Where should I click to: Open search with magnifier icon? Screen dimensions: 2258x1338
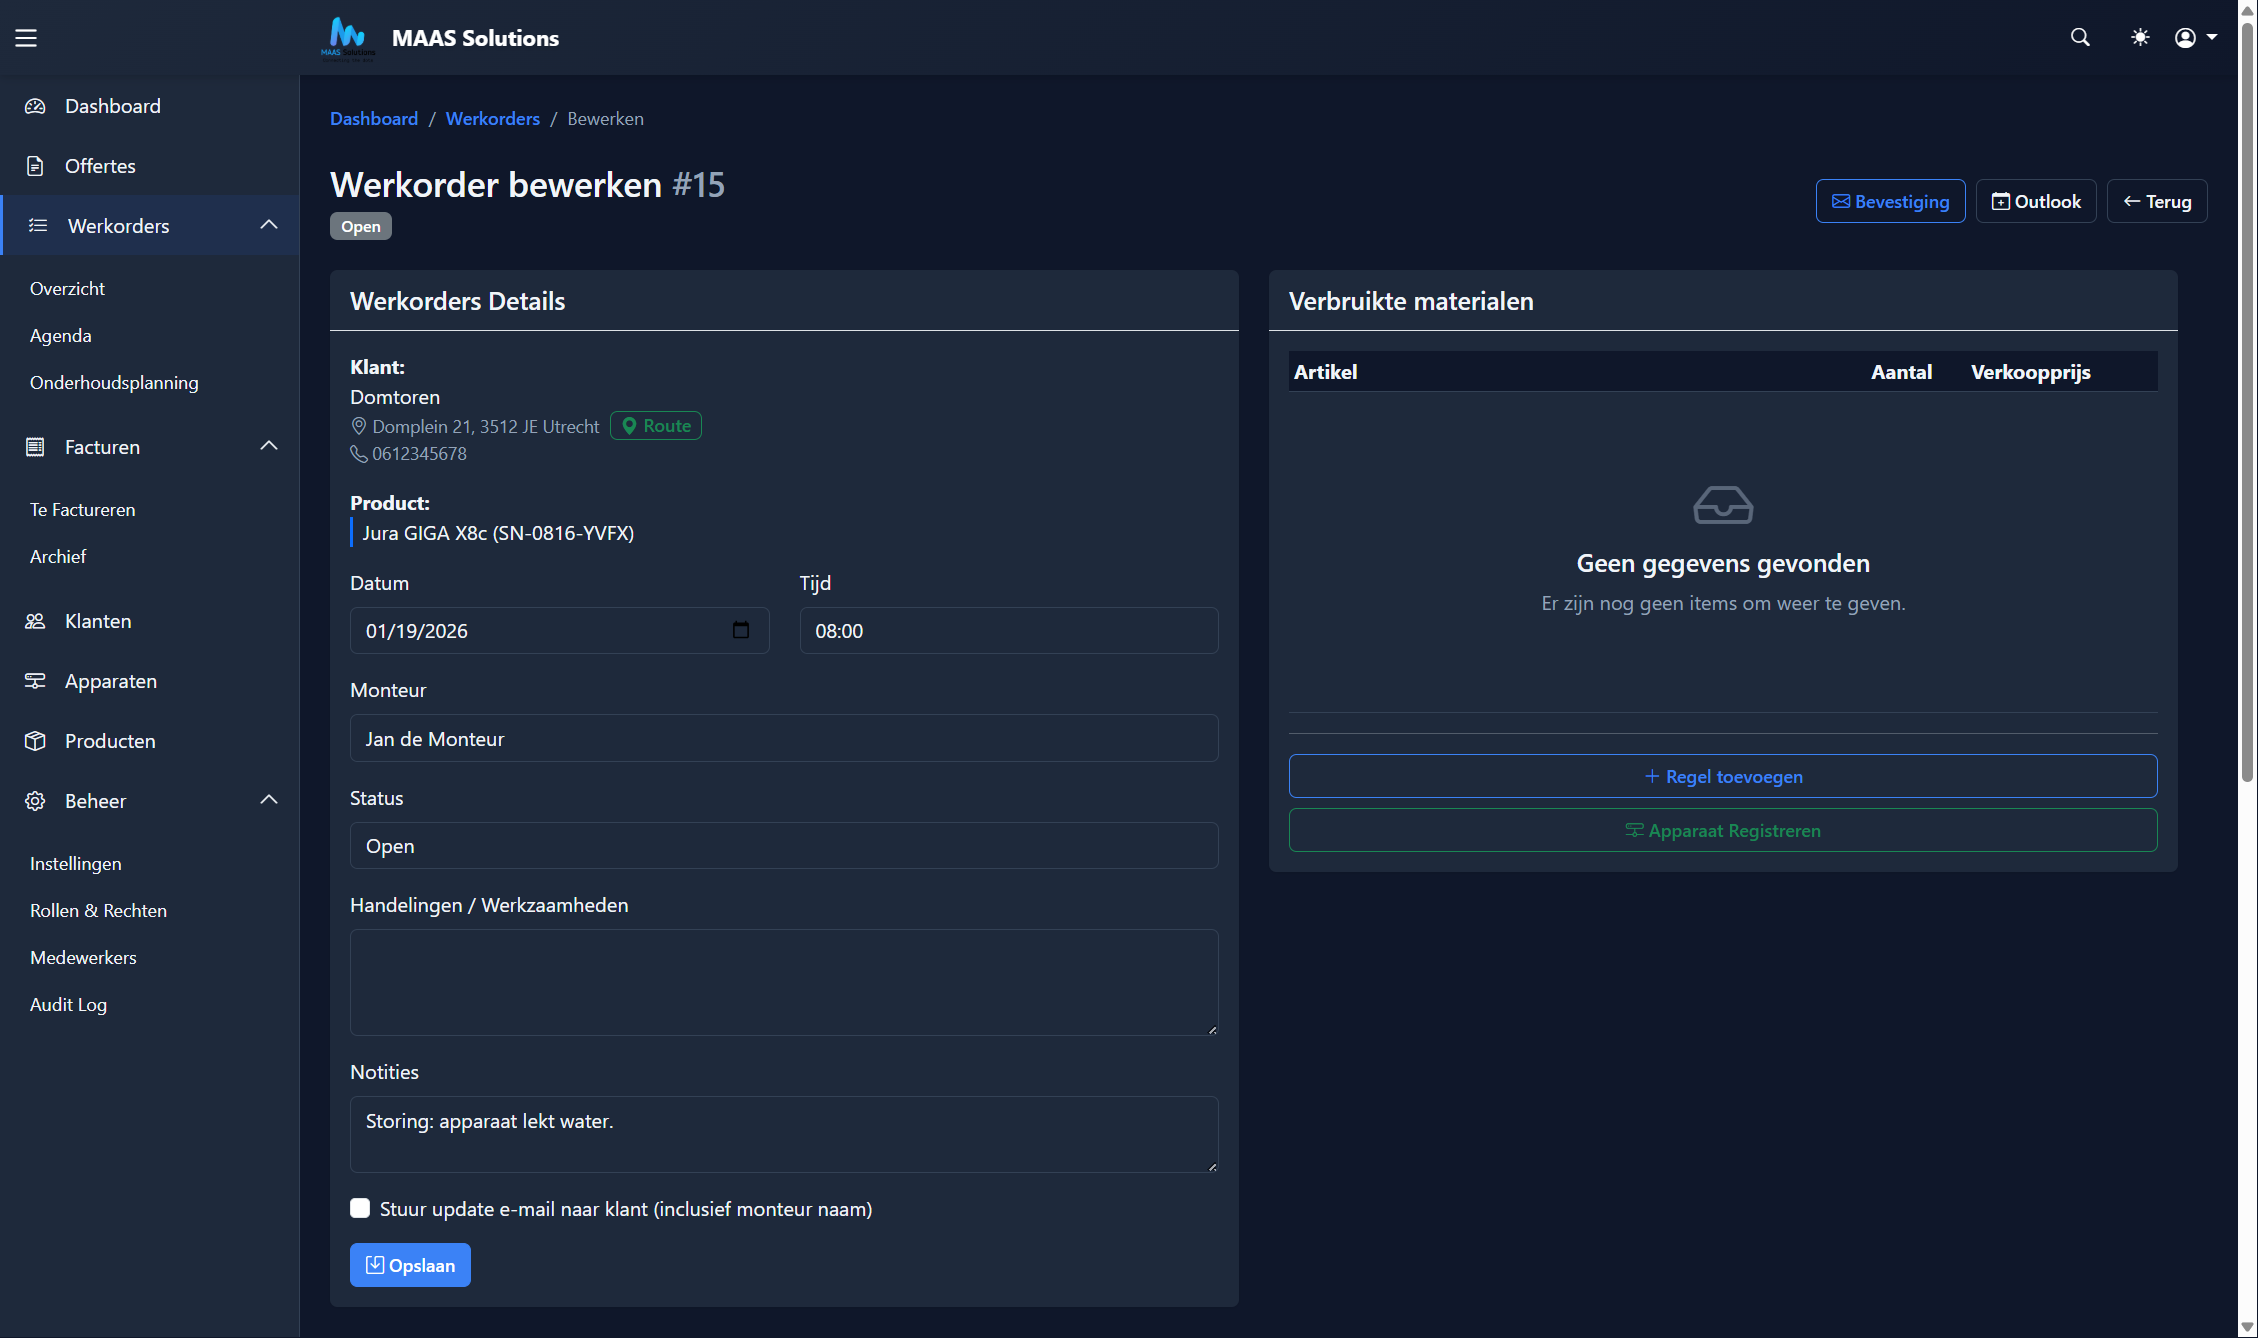click(2080, 38)
